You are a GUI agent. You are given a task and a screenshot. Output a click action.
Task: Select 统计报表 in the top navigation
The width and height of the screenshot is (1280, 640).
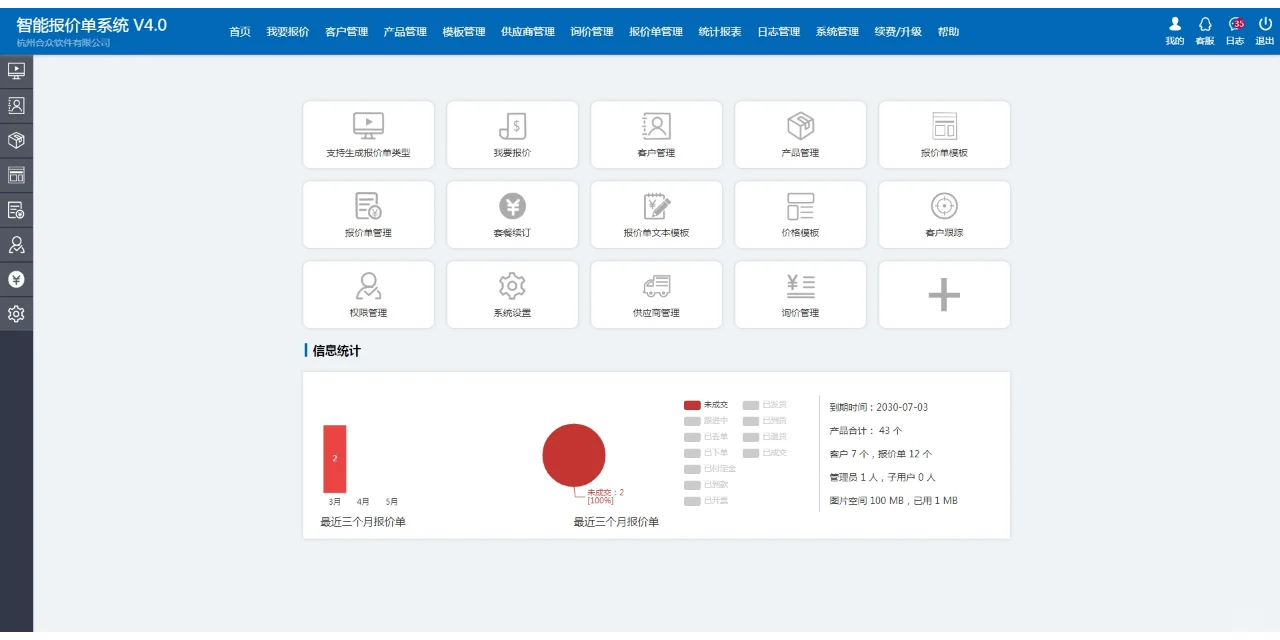point(720,31)
